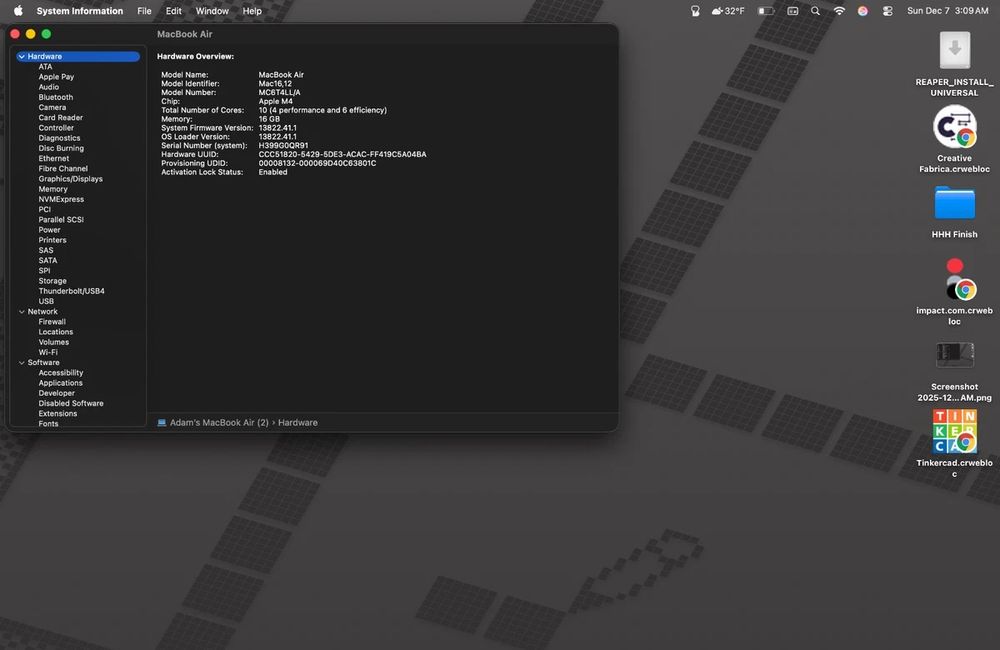Select ATA in the sidebar
The height and width of the screenshot is (650, 1000).
45,66
